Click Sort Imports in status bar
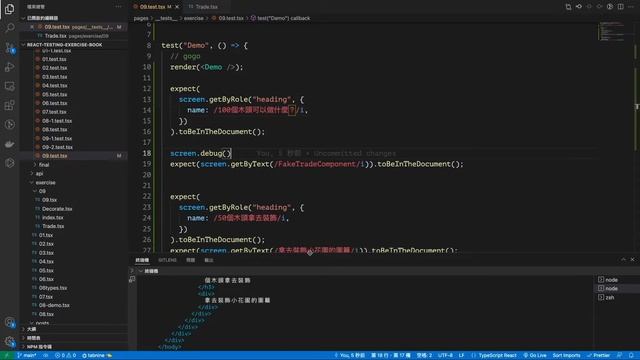The image size is (640, 360). pos(566,356)
